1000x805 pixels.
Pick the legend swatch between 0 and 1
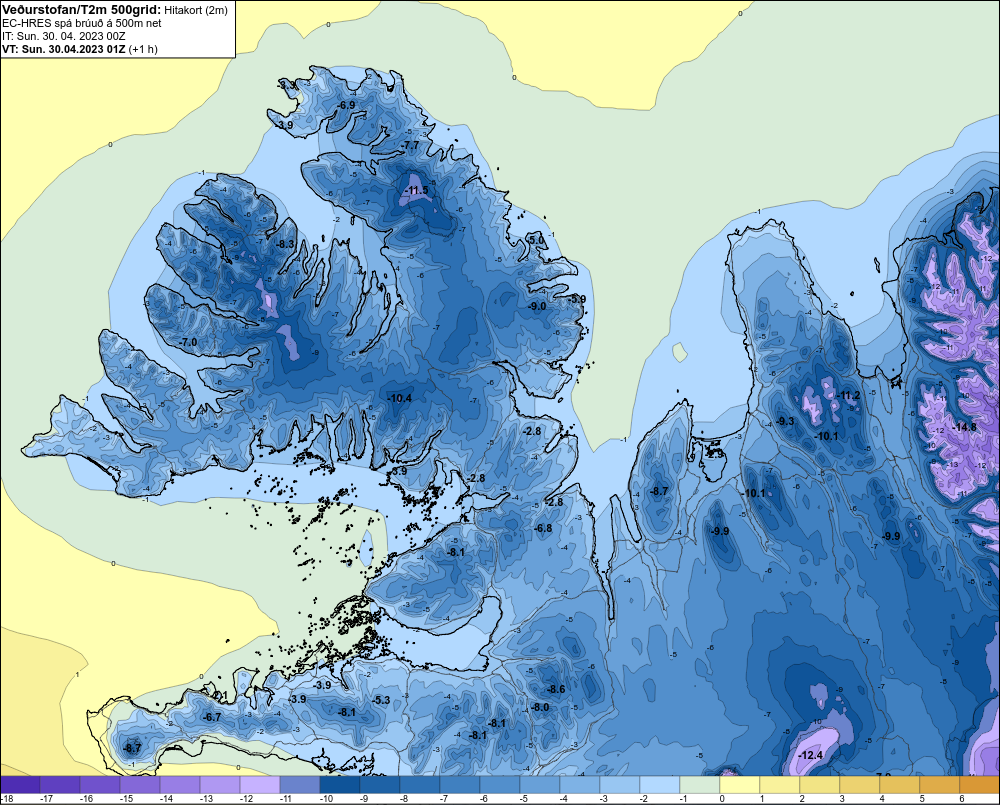click(740, 785)
